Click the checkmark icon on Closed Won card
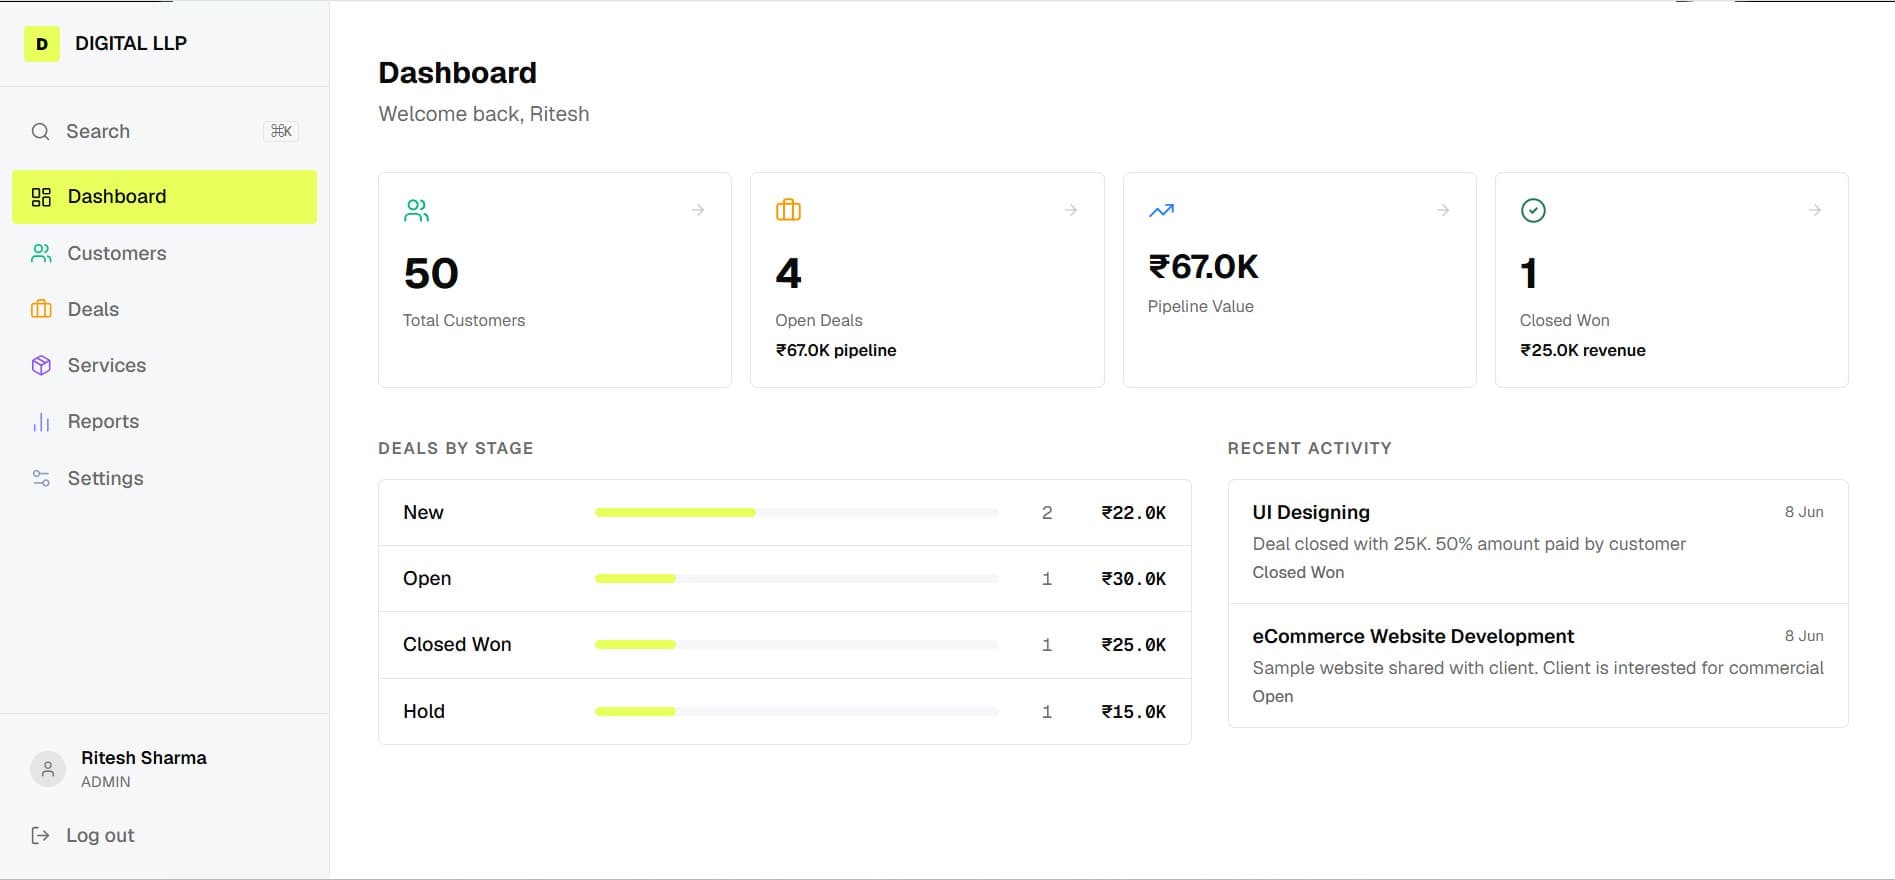The width and height of the screenshot is (1895, 880). pos(1533,210)
